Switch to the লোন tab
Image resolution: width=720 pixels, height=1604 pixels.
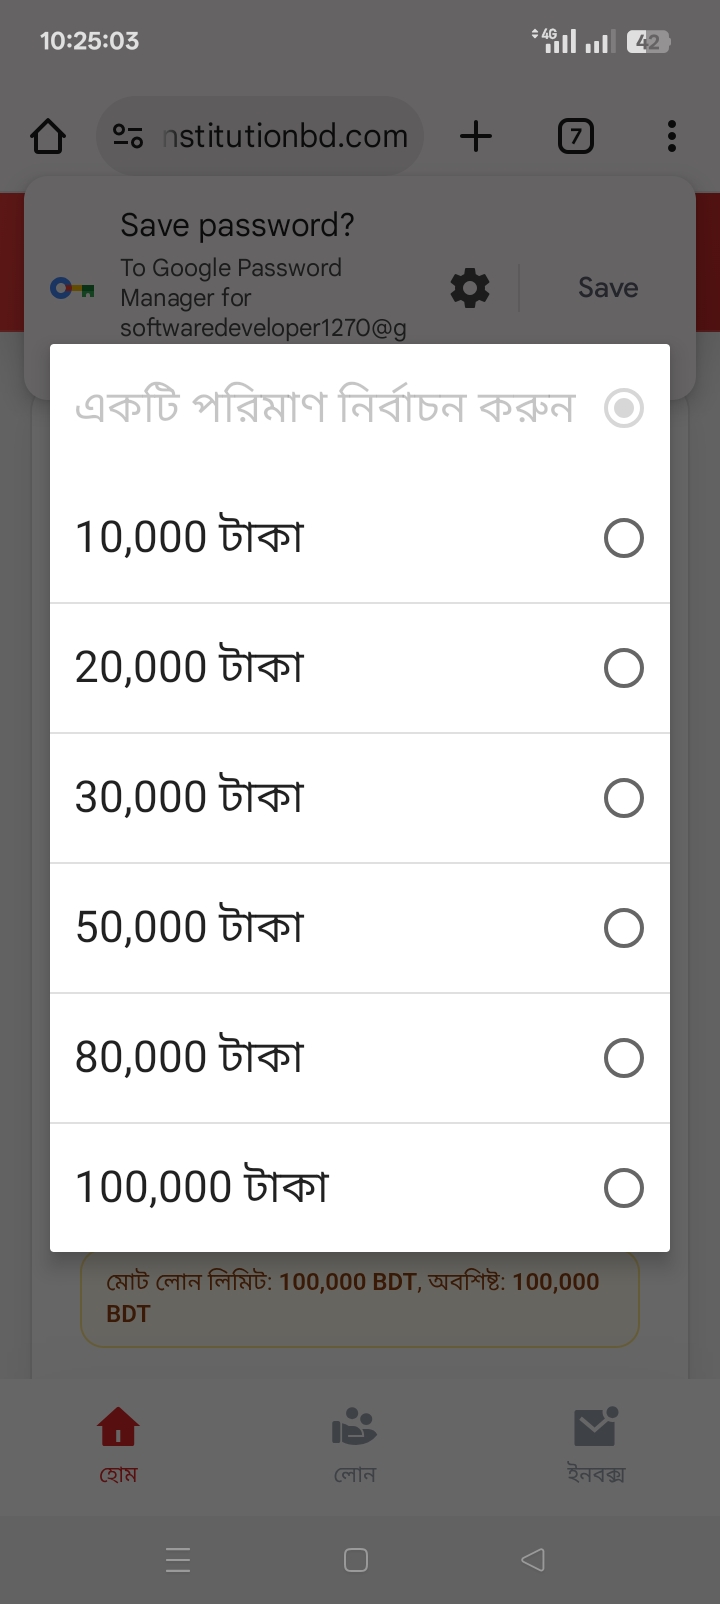tap(355, 1444)
